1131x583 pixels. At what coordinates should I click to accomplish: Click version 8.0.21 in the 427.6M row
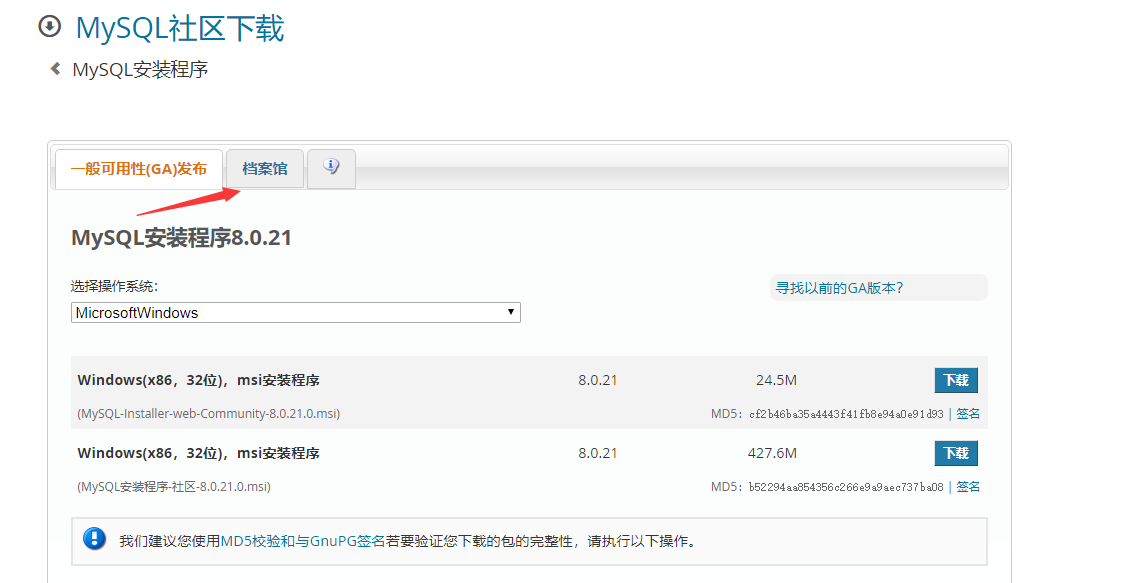click(x=597, y=453)
